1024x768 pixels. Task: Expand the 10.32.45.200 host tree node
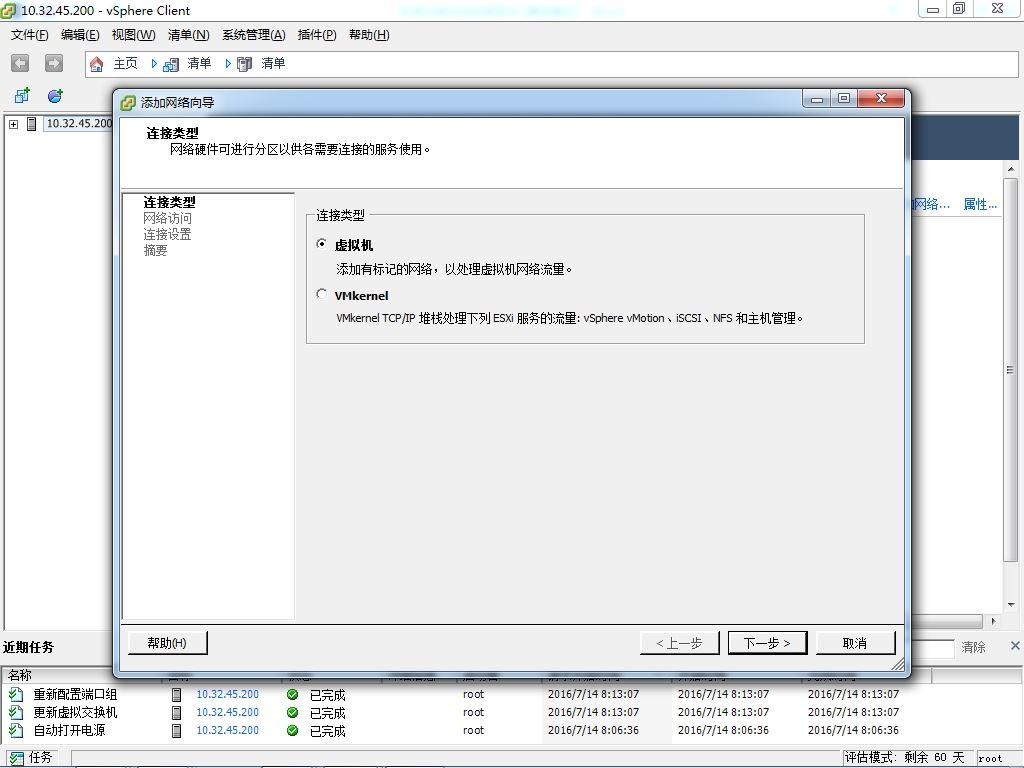tap(14, 123)
